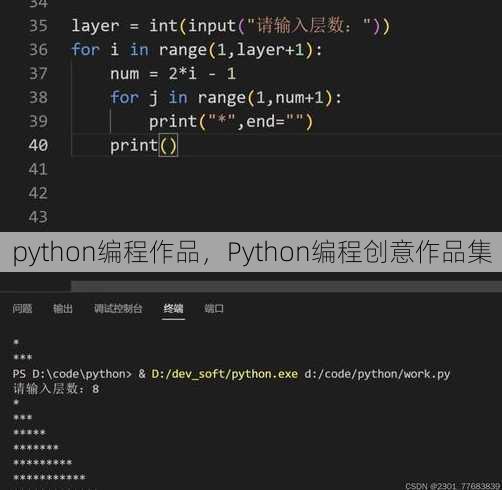Viewport: 502px width, 490px height.
Task: Click line number 40 in gutter
Action: pos(38,145)
